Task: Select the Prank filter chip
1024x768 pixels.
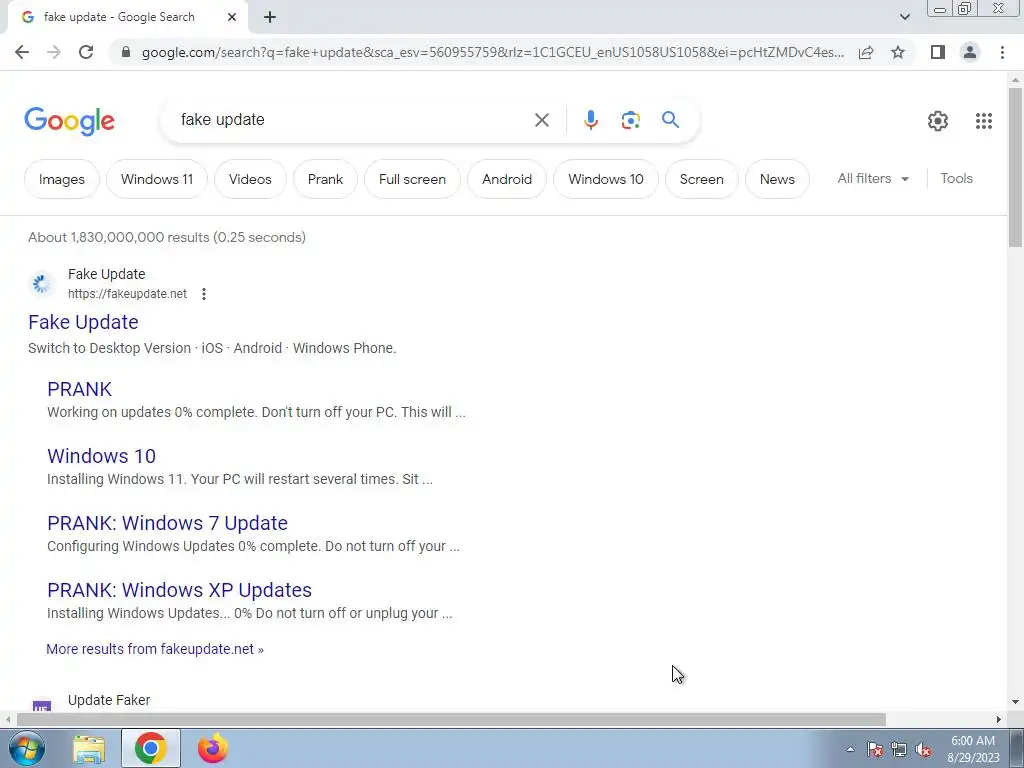Action: [325, 179]
